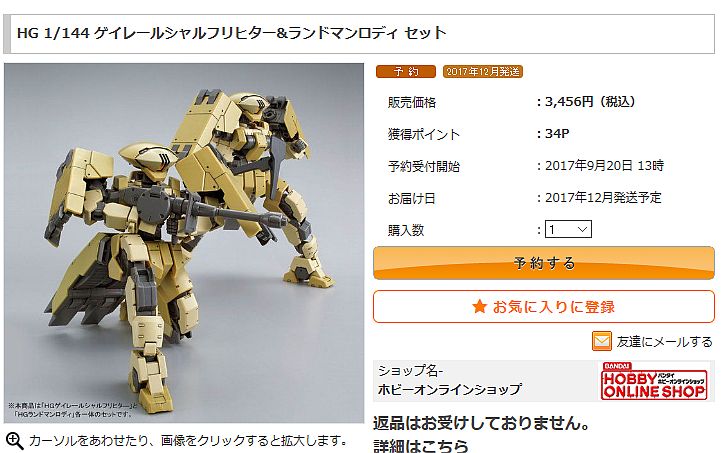Click the 友達にメールする link
Image resolution: width=728 pixels, height=453 pixels.
[664, 342]
